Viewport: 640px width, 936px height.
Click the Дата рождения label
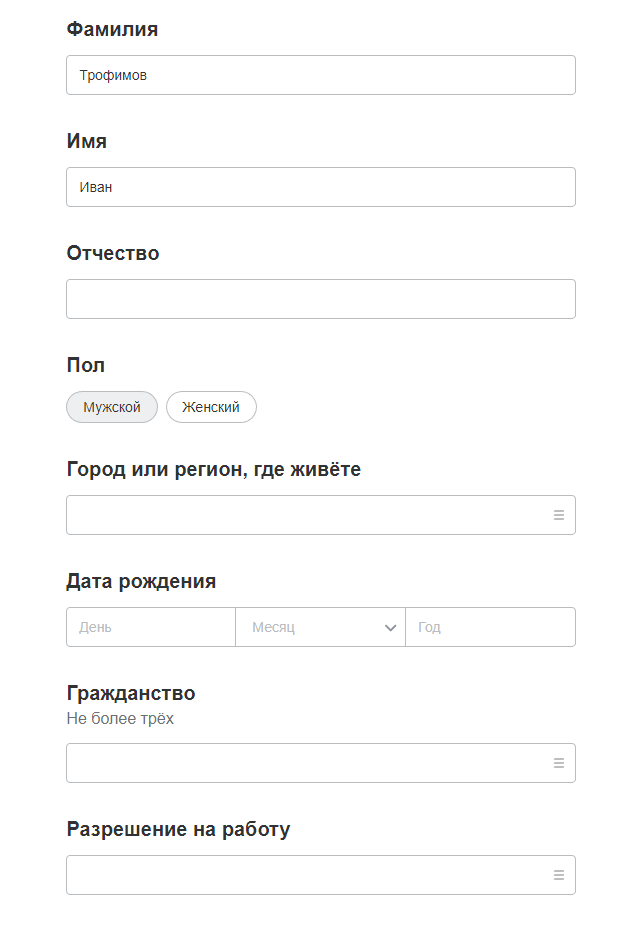[x=141, y=581]
